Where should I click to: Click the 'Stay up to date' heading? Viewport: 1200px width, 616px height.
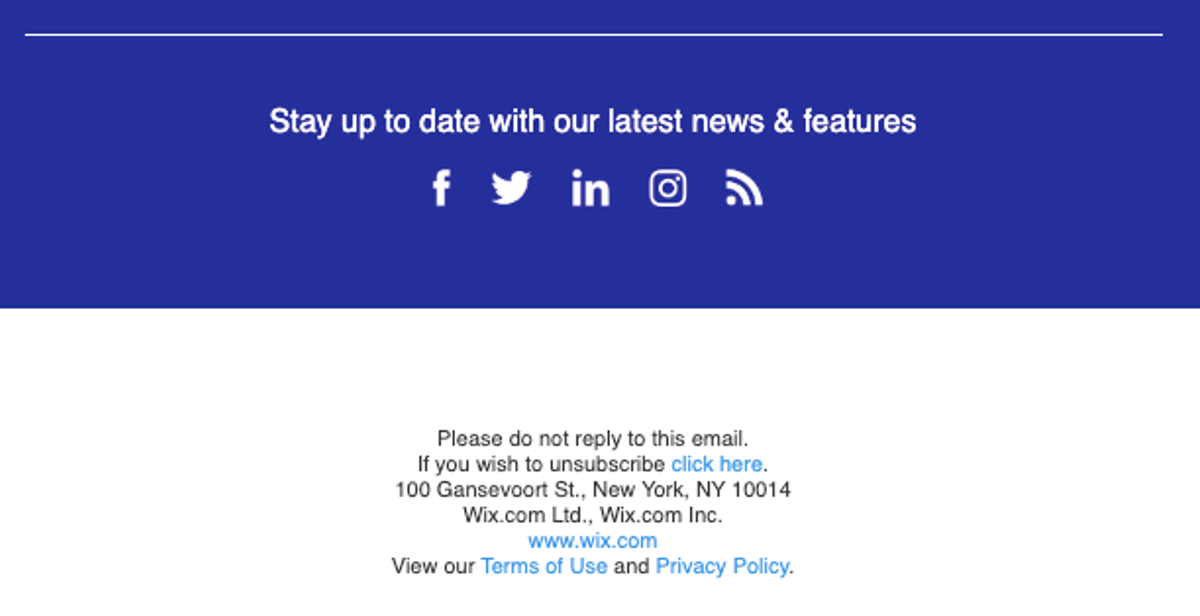tap(593, 122)
